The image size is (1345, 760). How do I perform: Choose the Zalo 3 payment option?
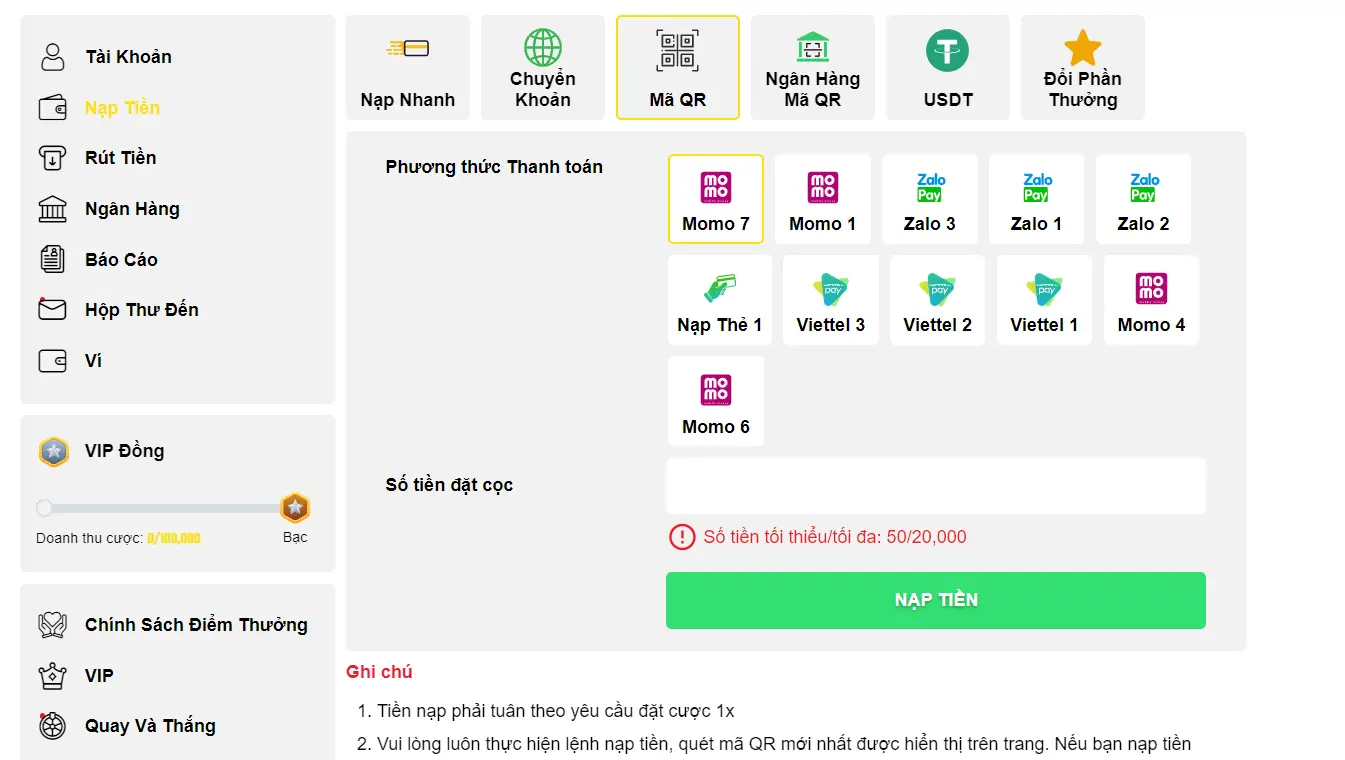tap(929, 198)
